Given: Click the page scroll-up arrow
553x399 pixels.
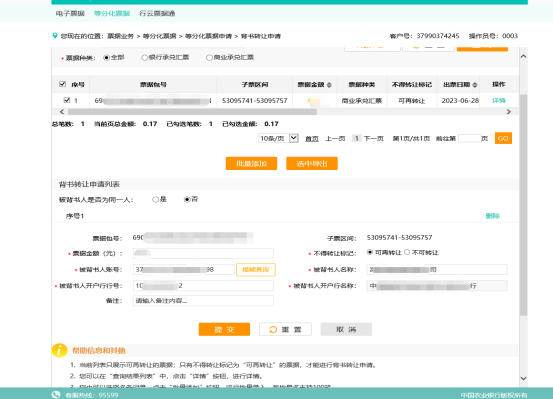Looking at the screenshot, I should coord(523,56).
